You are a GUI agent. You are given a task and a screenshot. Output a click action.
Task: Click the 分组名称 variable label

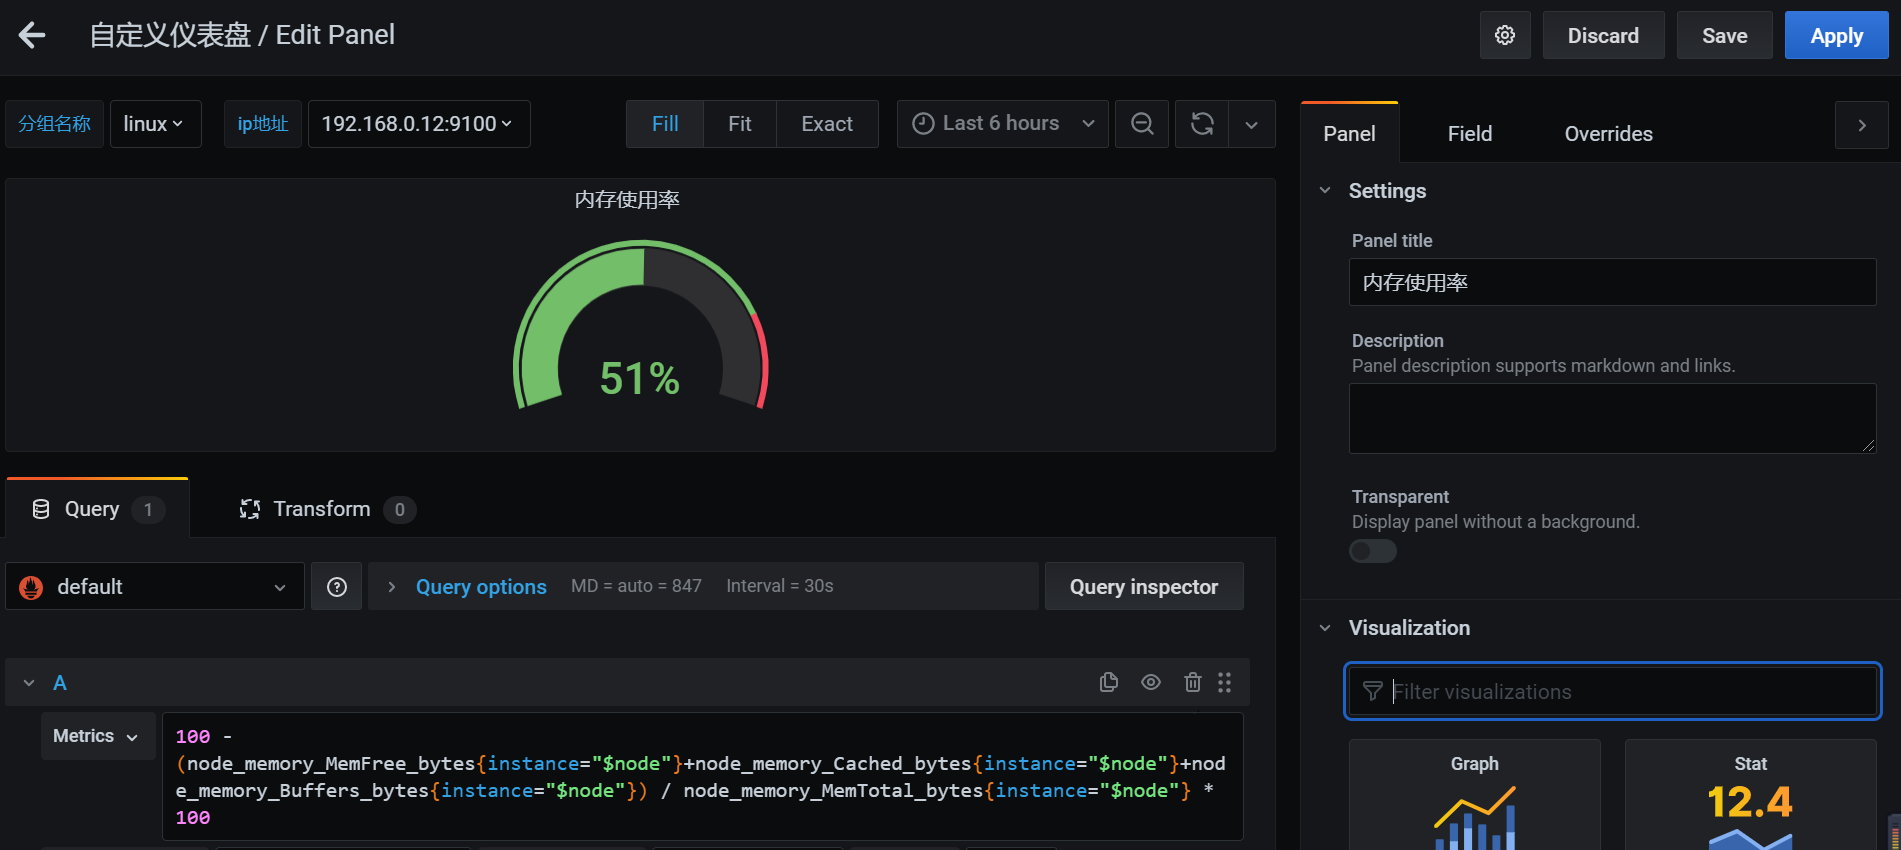click(55, 124)
